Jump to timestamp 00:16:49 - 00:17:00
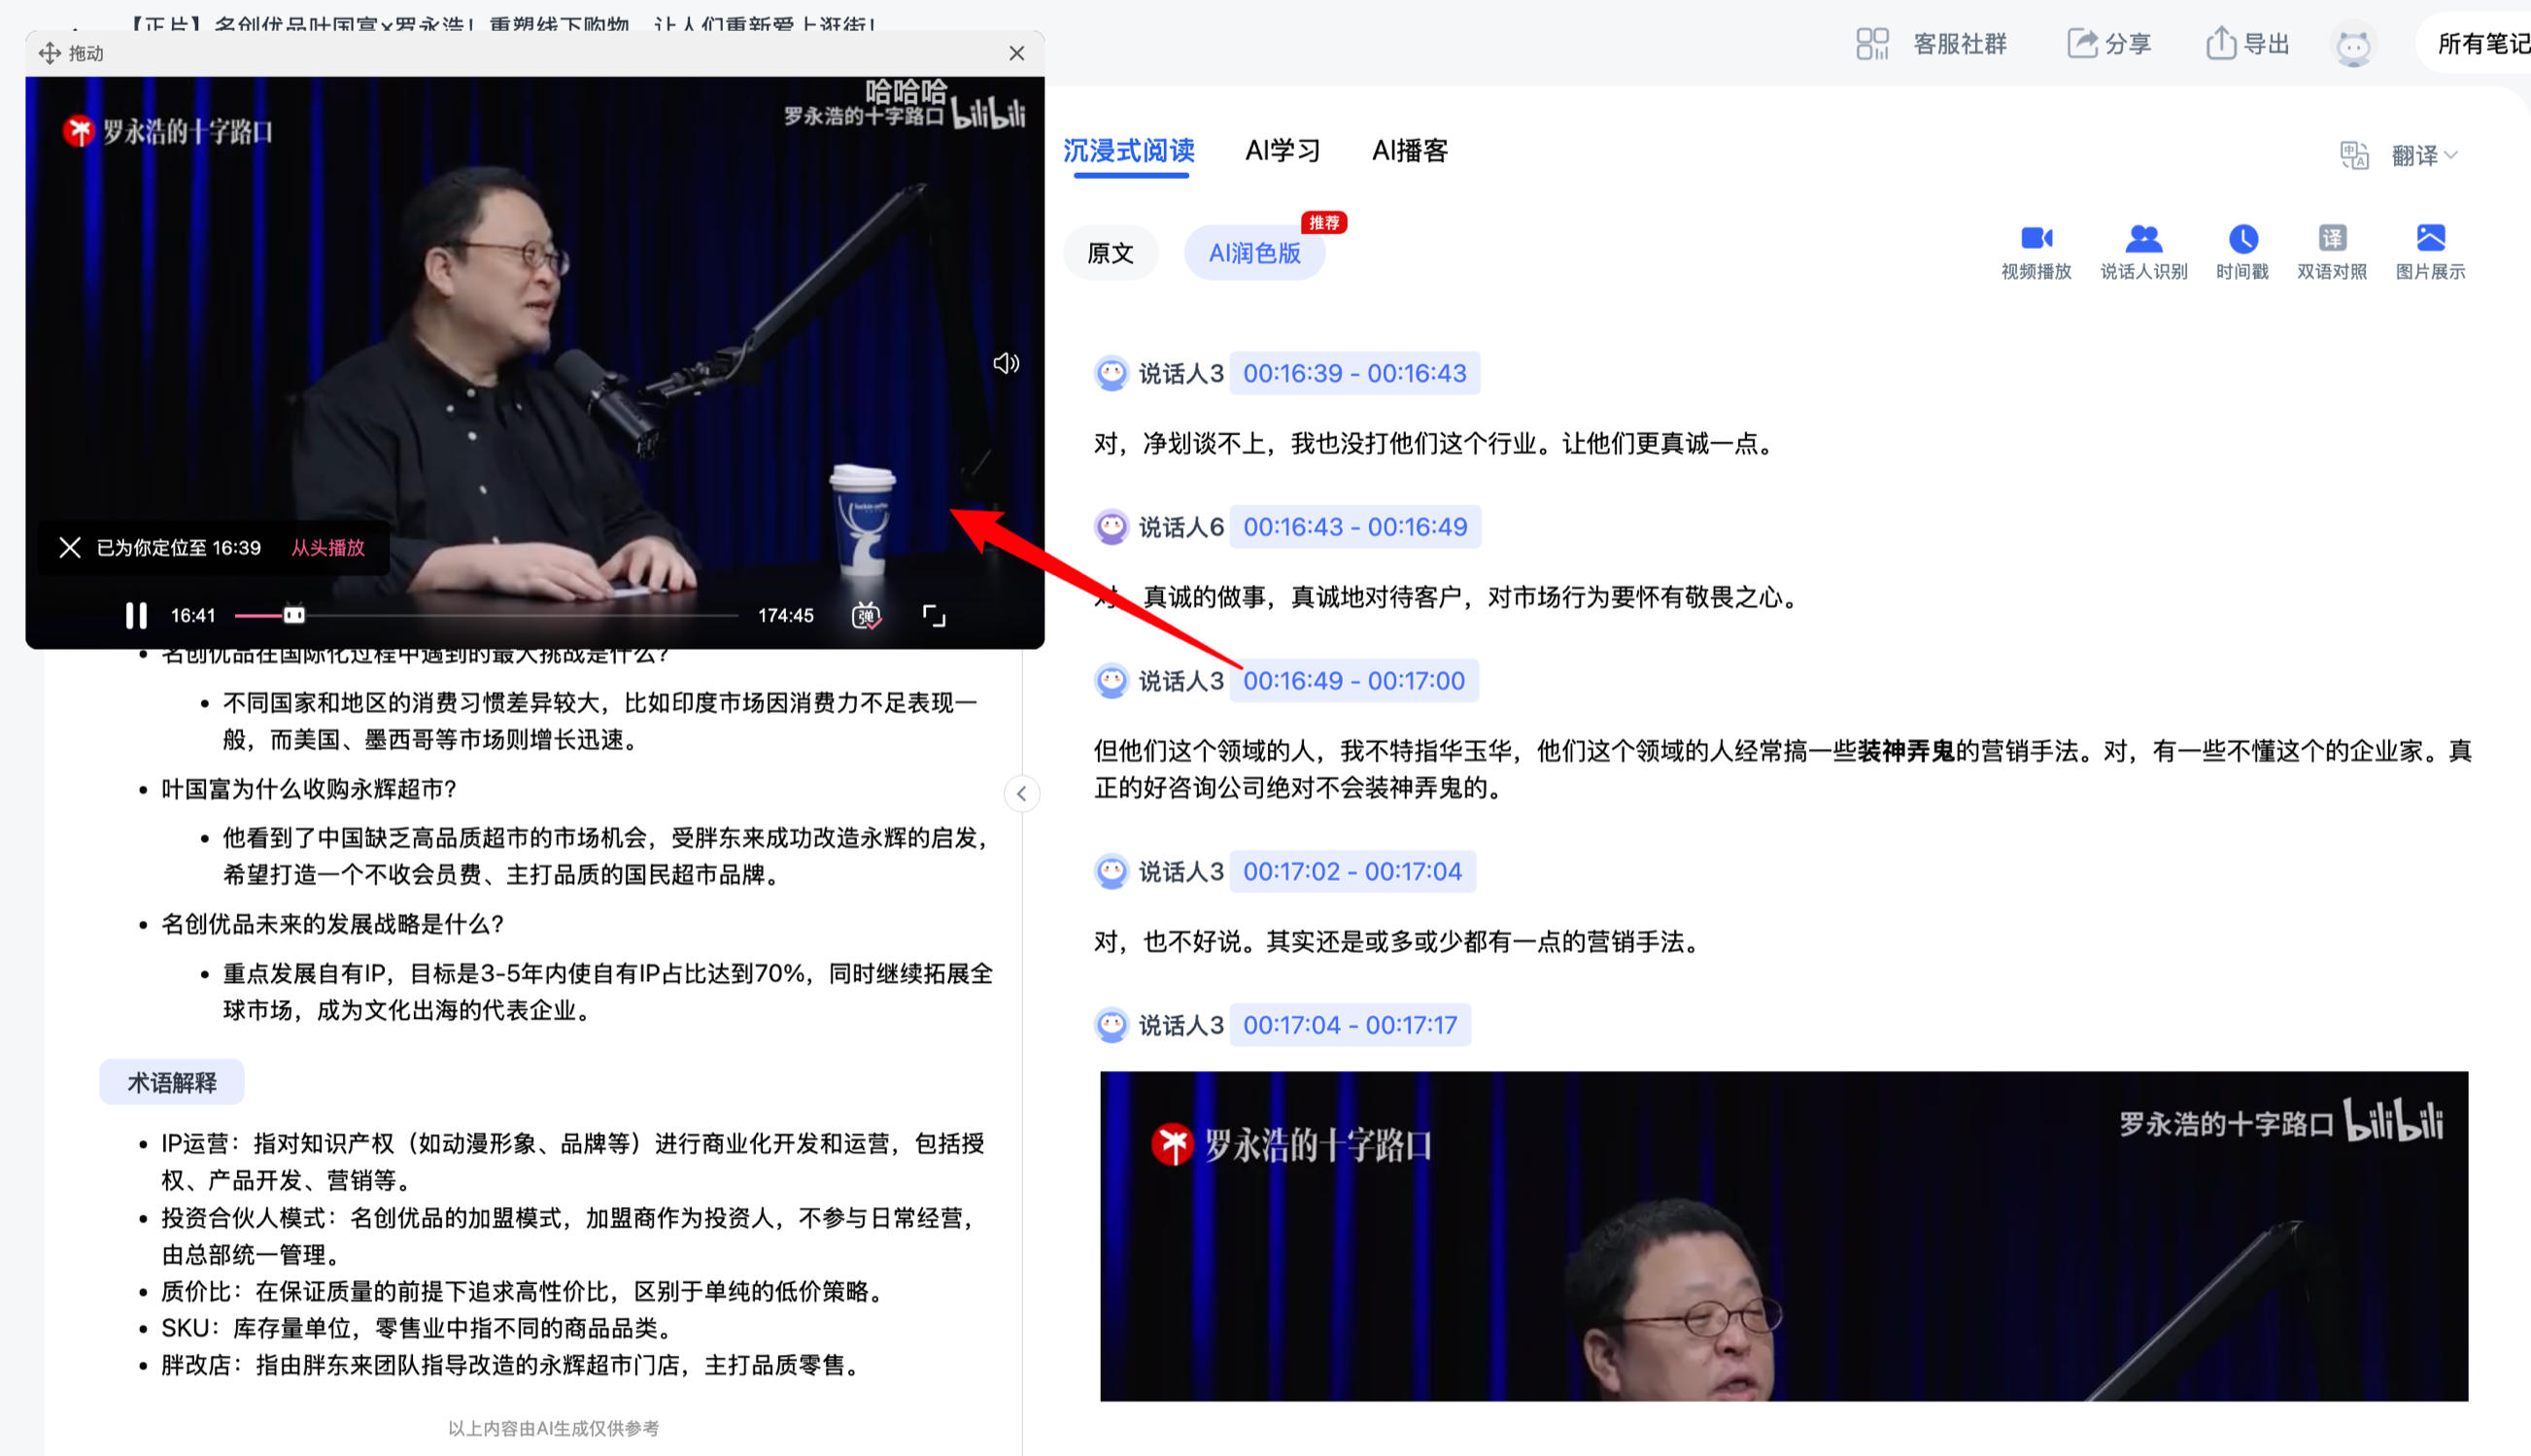 1354,681
